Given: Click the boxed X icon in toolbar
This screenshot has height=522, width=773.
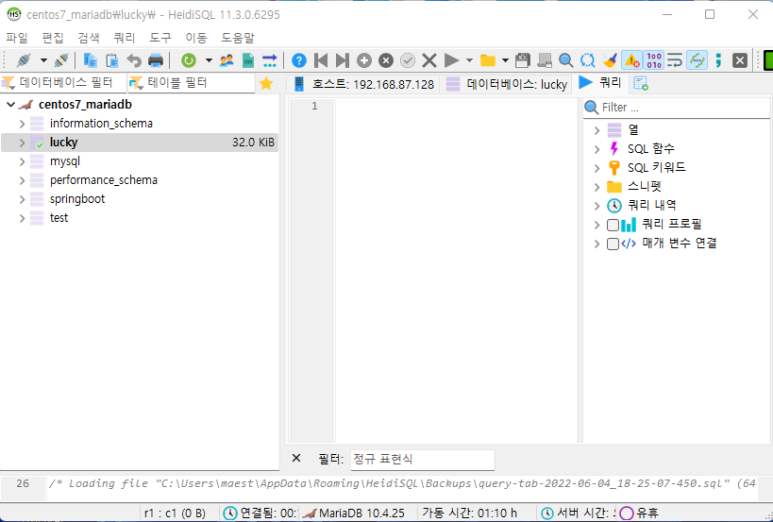Looking at the screenshot, I should (x=740, y=61).
